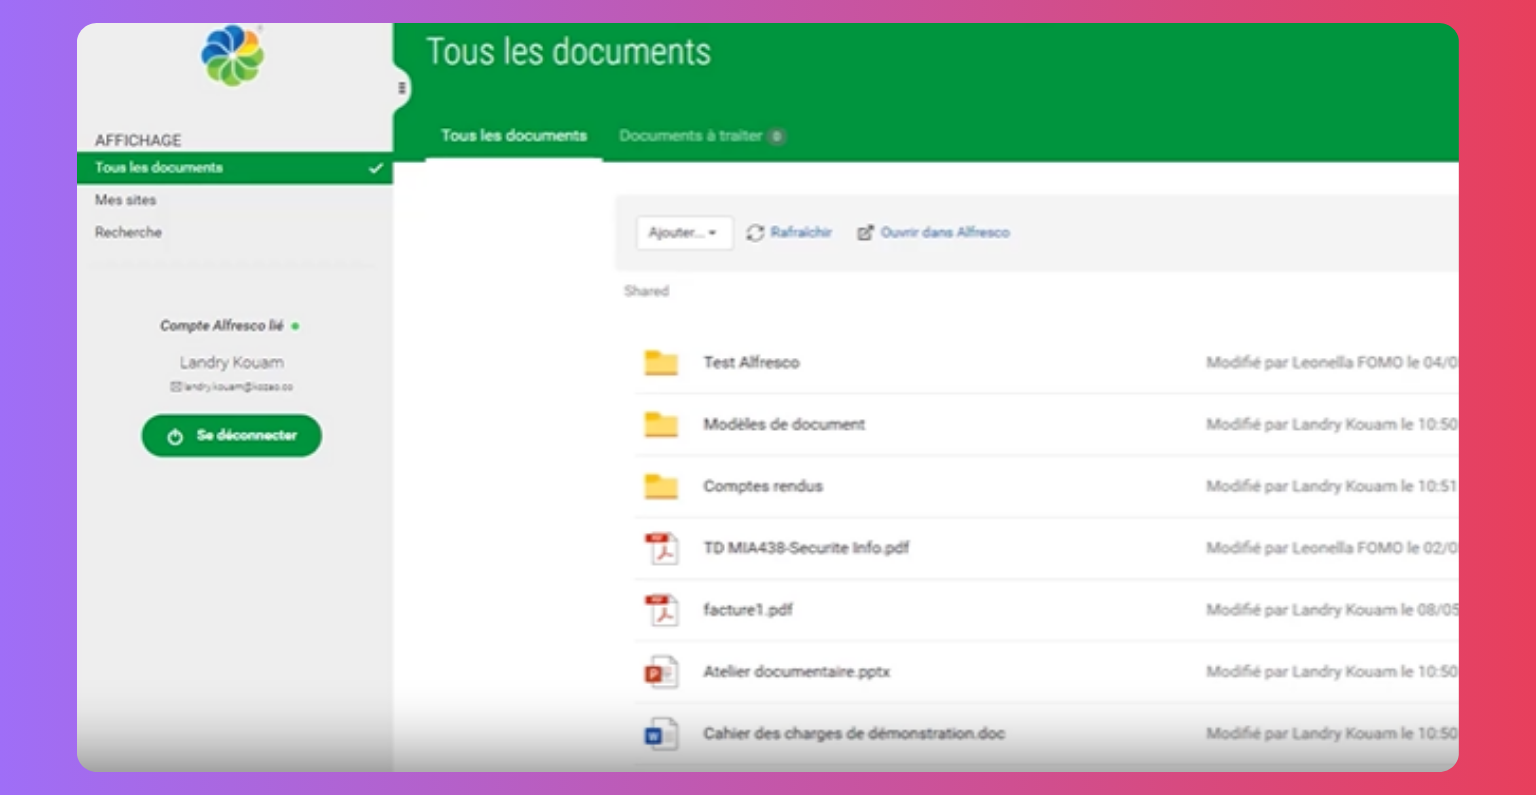Select Tous les documents in sidebar

pos(234,168)
